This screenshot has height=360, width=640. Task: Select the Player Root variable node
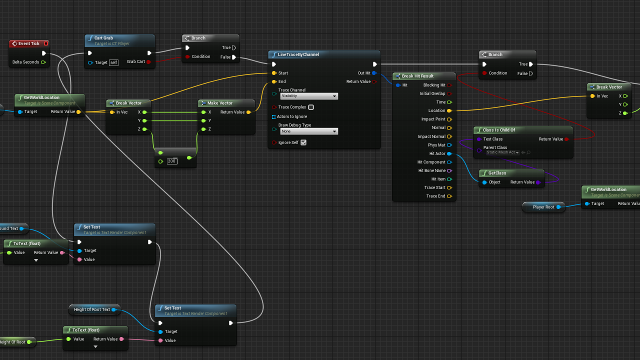pos(544,207)
